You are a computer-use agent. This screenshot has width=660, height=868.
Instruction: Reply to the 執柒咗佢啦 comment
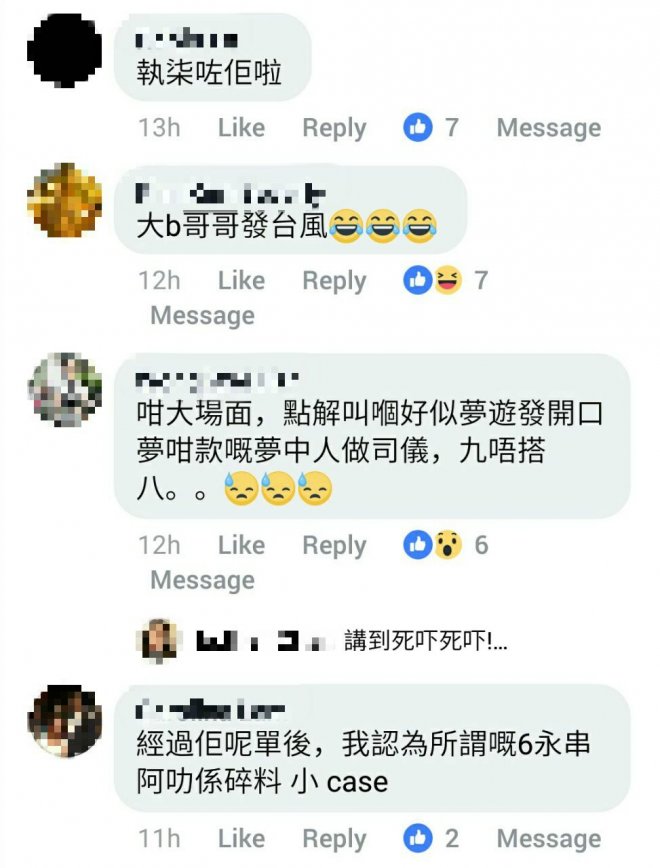[x=334, y=128]
